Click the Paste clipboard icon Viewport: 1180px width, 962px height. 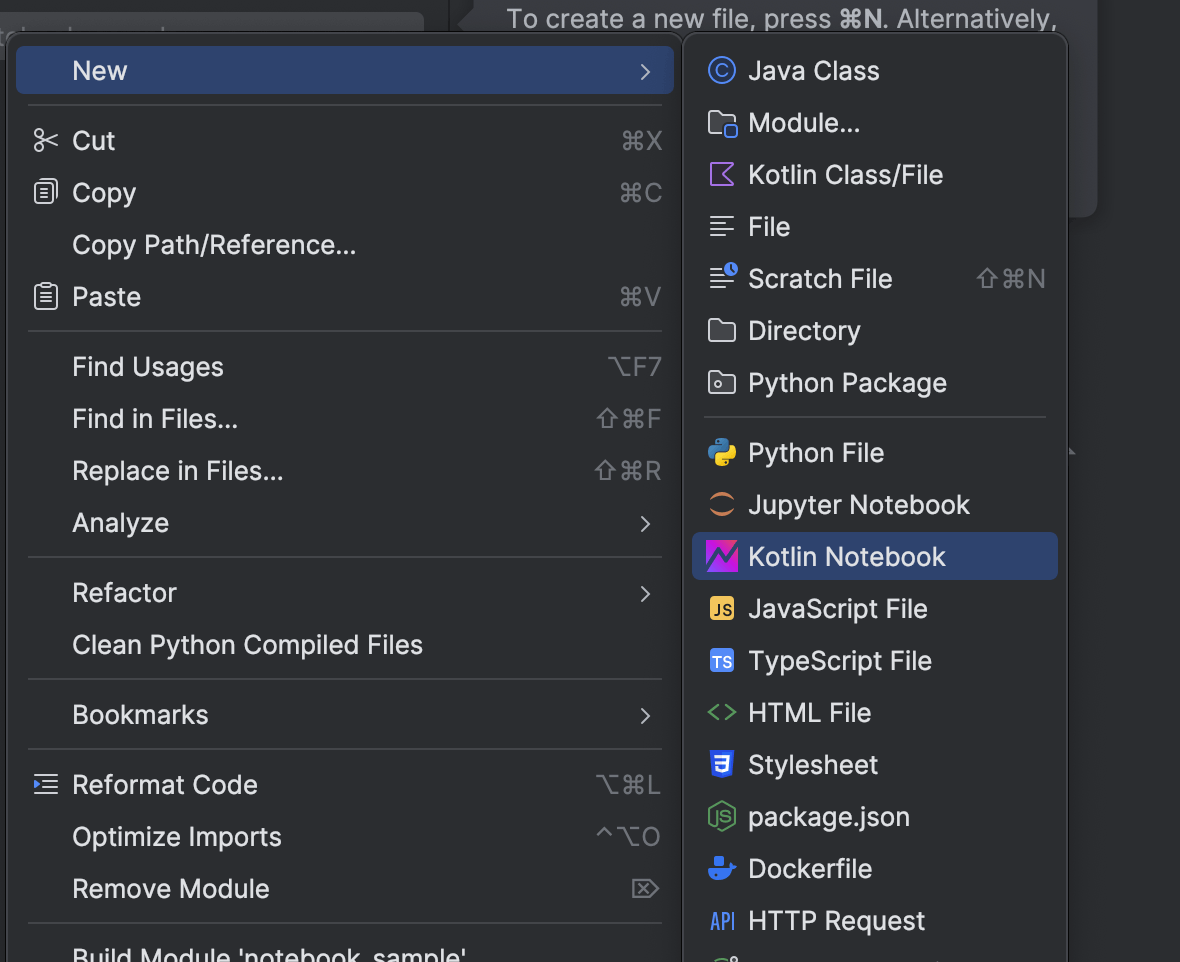pyautogui.click(x=46, y=296)
